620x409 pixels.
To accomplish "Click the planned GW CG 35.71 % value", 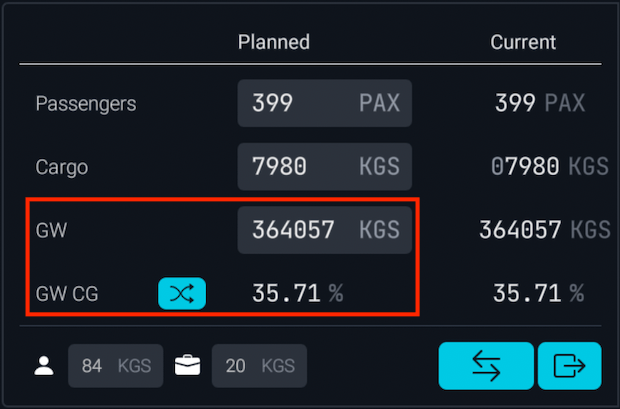I will click(x=297, y=293).
